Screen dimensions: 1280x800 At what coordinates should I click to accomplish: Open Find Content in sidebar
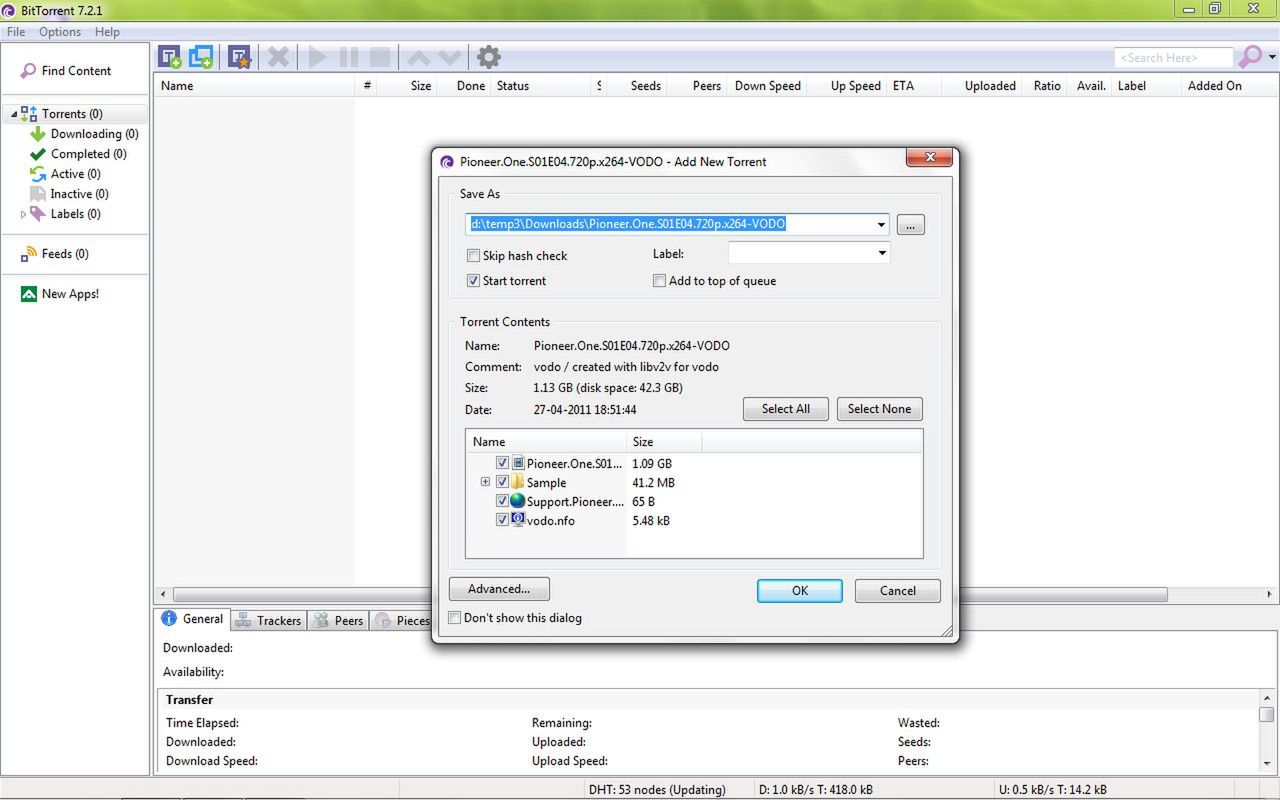(x=76, y=71)
